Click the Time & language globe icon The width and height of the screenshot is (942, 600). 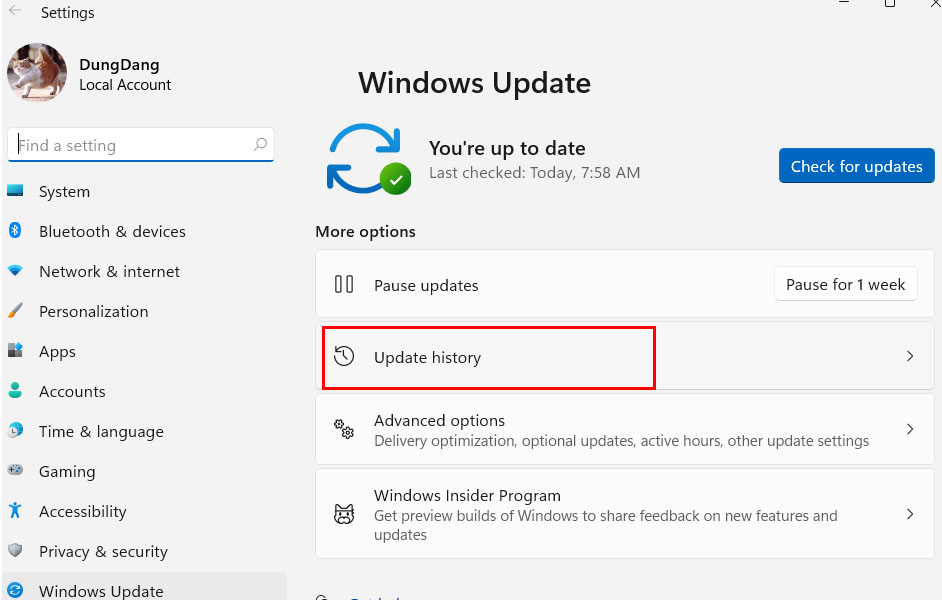coord(15,430)
